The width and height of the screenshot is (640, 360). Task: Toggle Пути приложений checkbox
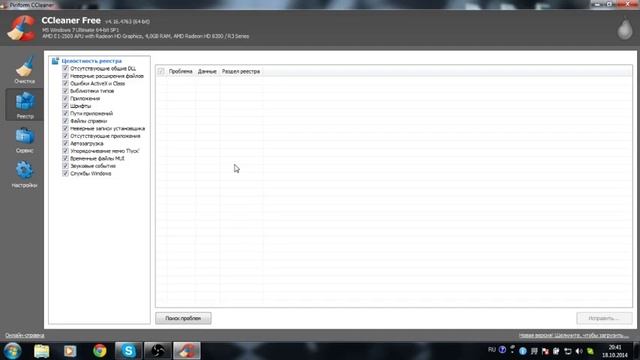tap(65, 113)
